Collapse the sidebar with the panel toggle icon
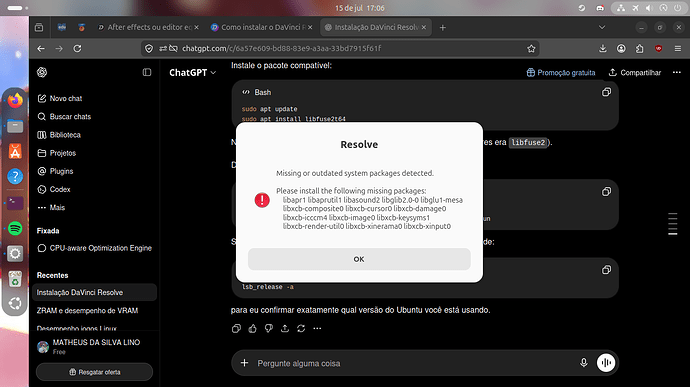Viewport: 690px width, 387px height. [147, 72]
